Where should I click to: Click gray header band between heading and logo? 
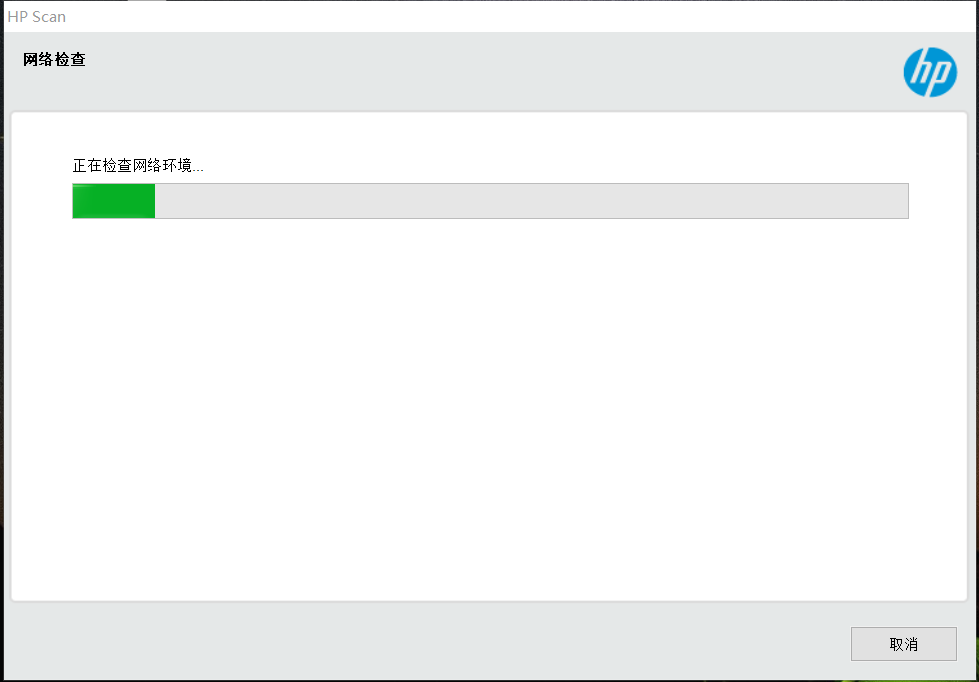(493, 72)
